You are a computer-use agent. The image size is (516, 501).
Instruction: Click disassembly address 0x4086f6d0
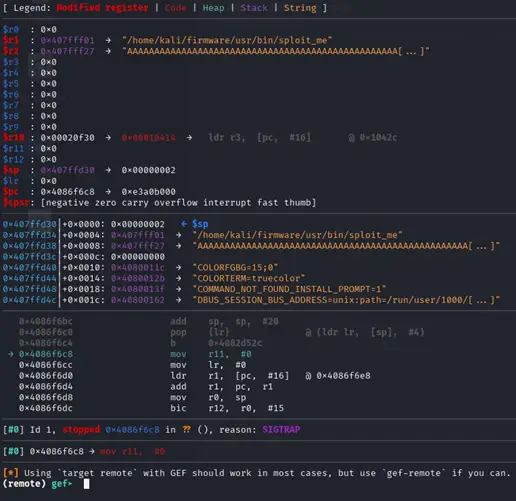[46, 375]
